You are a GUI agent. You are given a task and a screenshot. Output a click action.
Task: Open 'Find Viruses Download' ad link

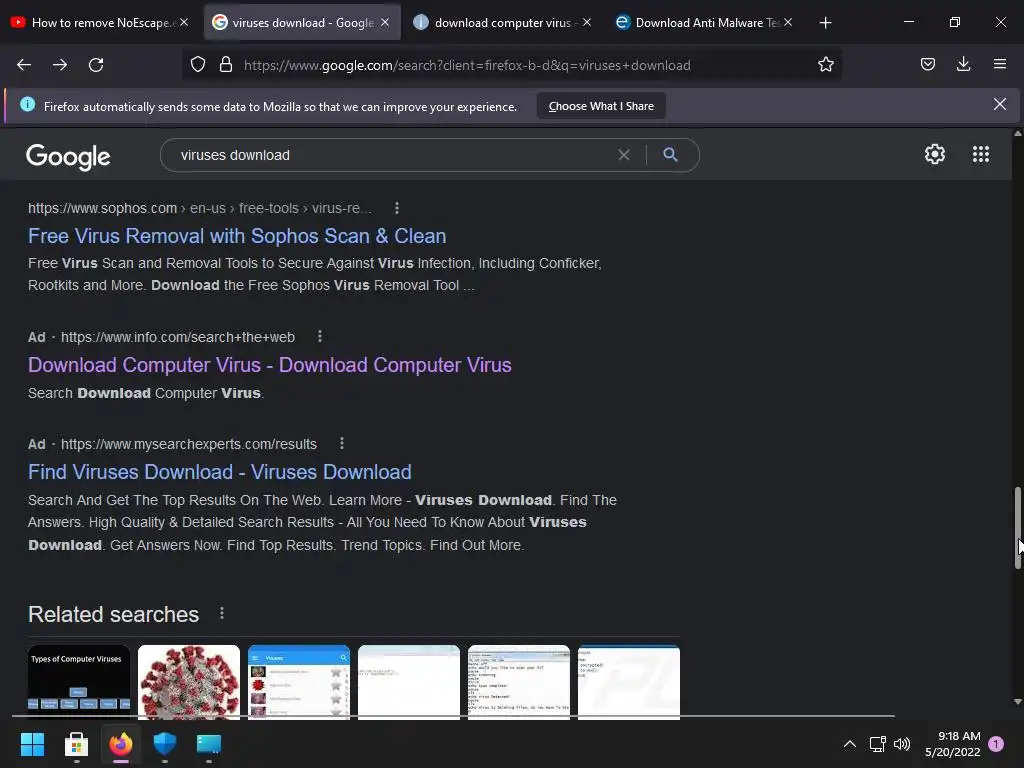[219, 472]
